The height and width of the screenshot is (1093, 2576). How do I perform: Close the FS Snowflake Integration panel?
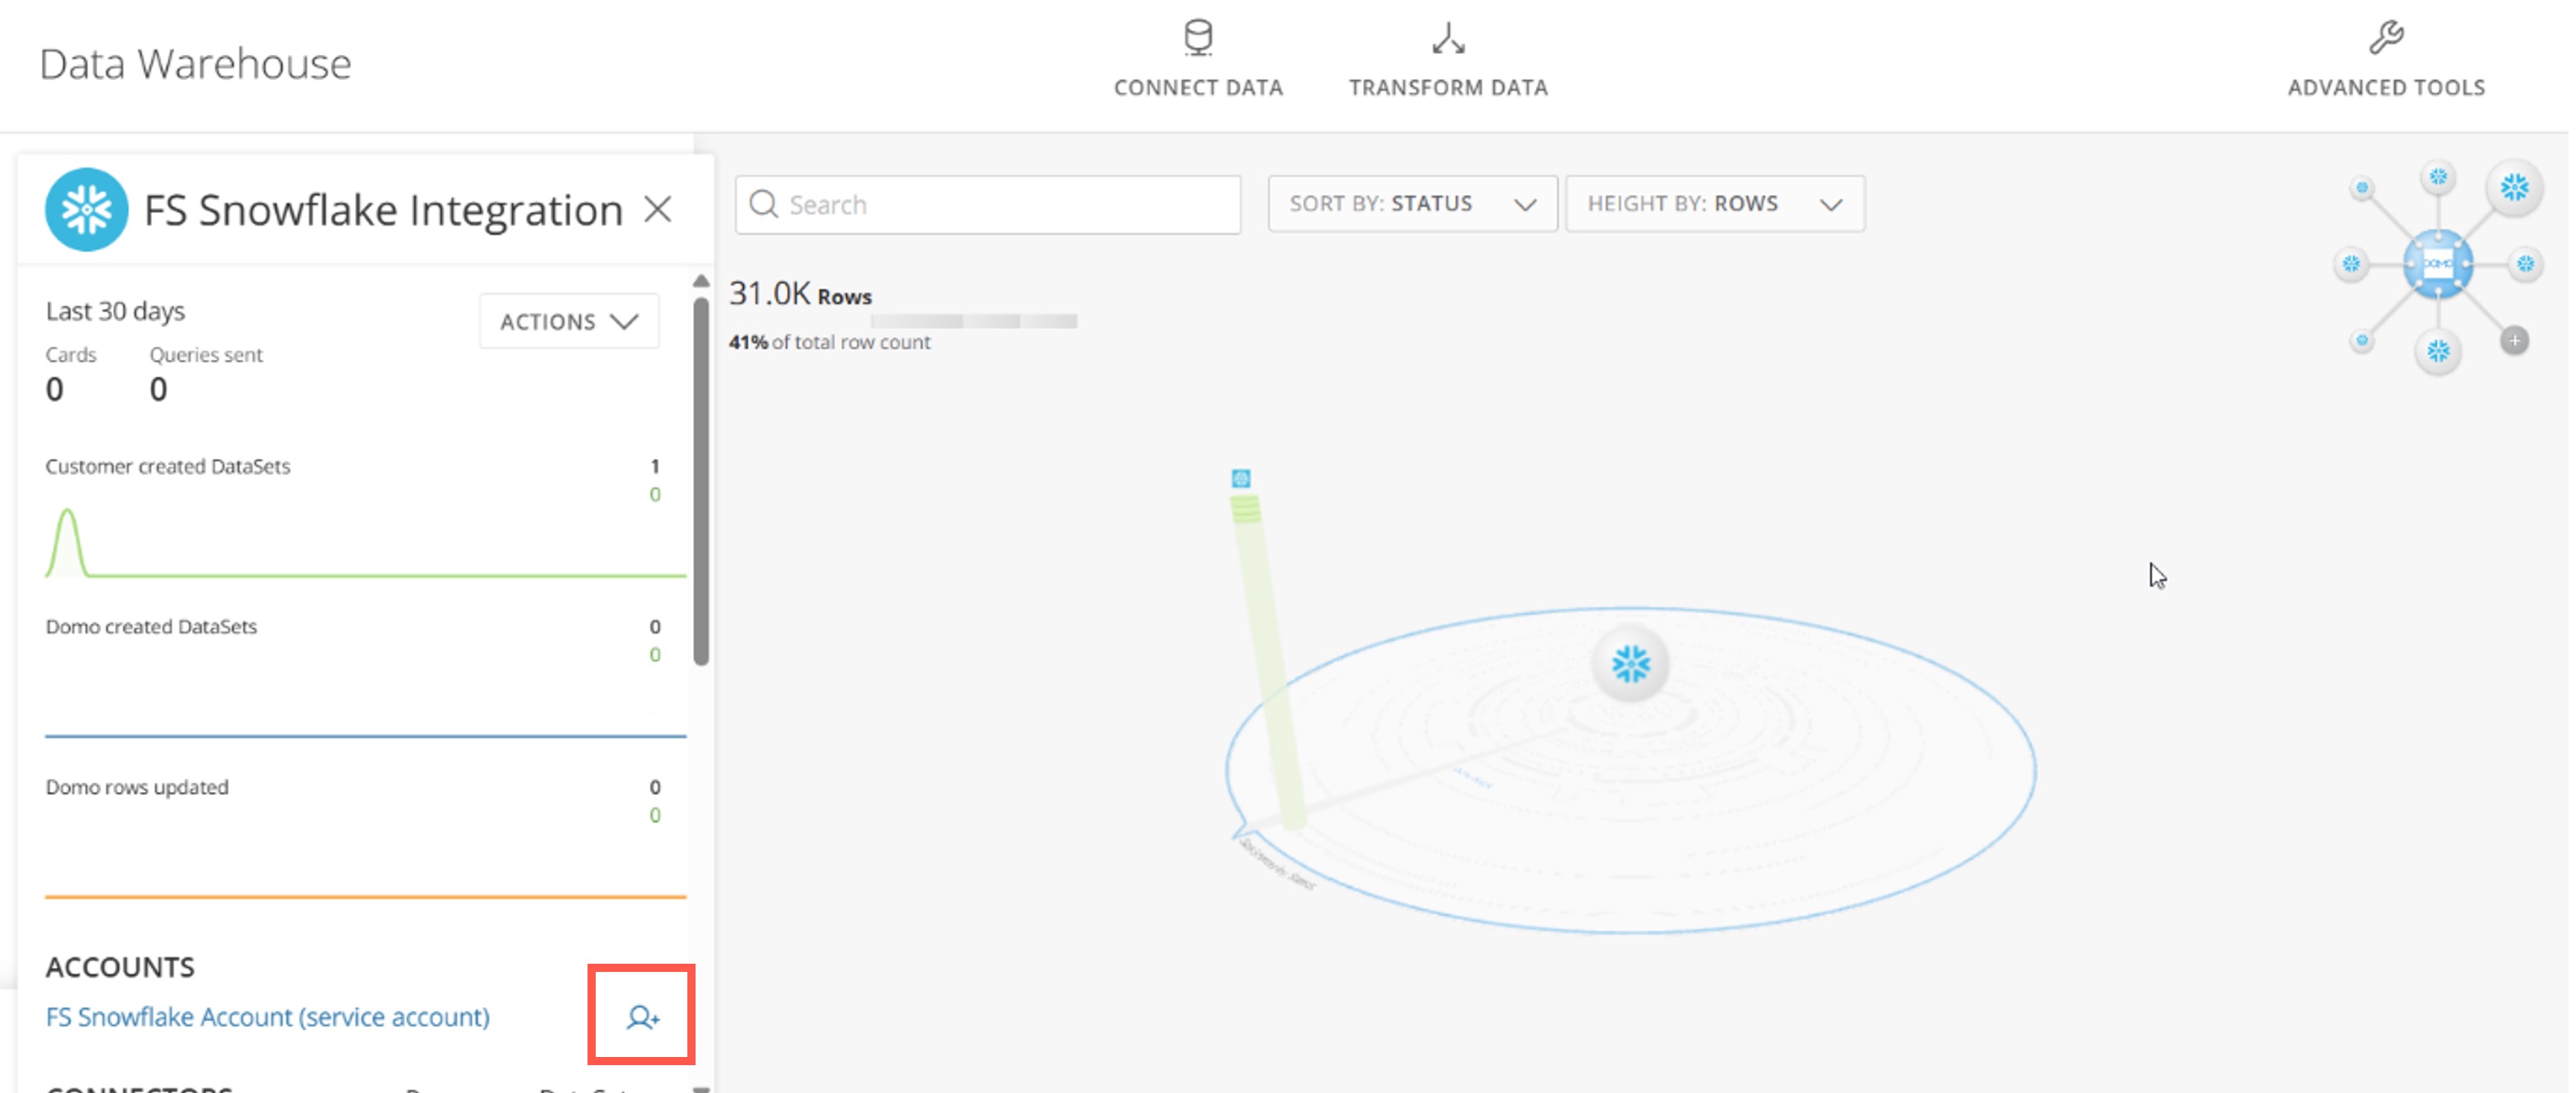(x=658, y=209)
